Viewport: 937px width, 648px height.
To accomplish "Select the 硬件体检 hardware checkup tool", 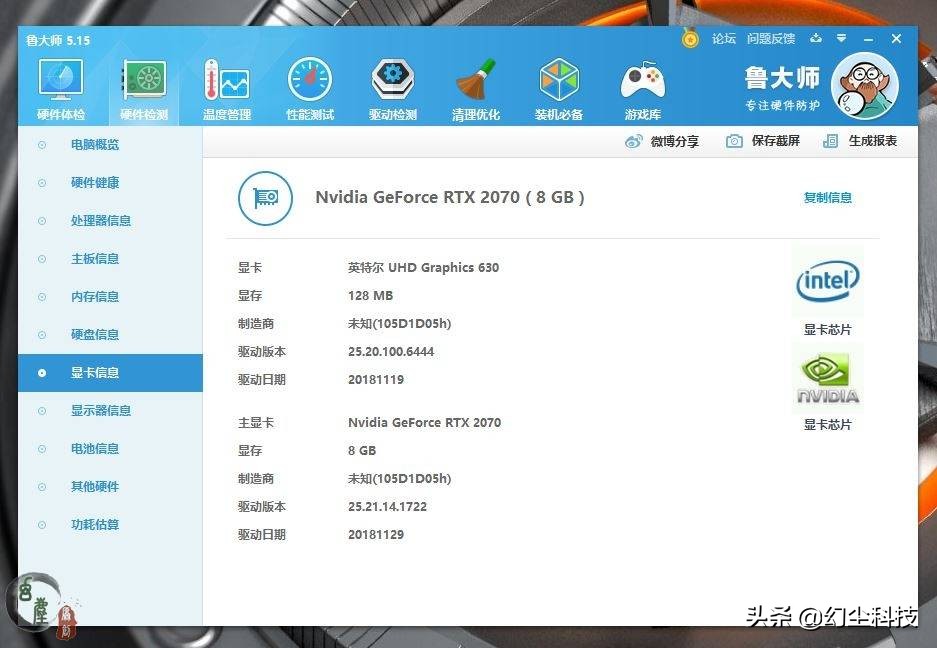I will pos(60,85).
